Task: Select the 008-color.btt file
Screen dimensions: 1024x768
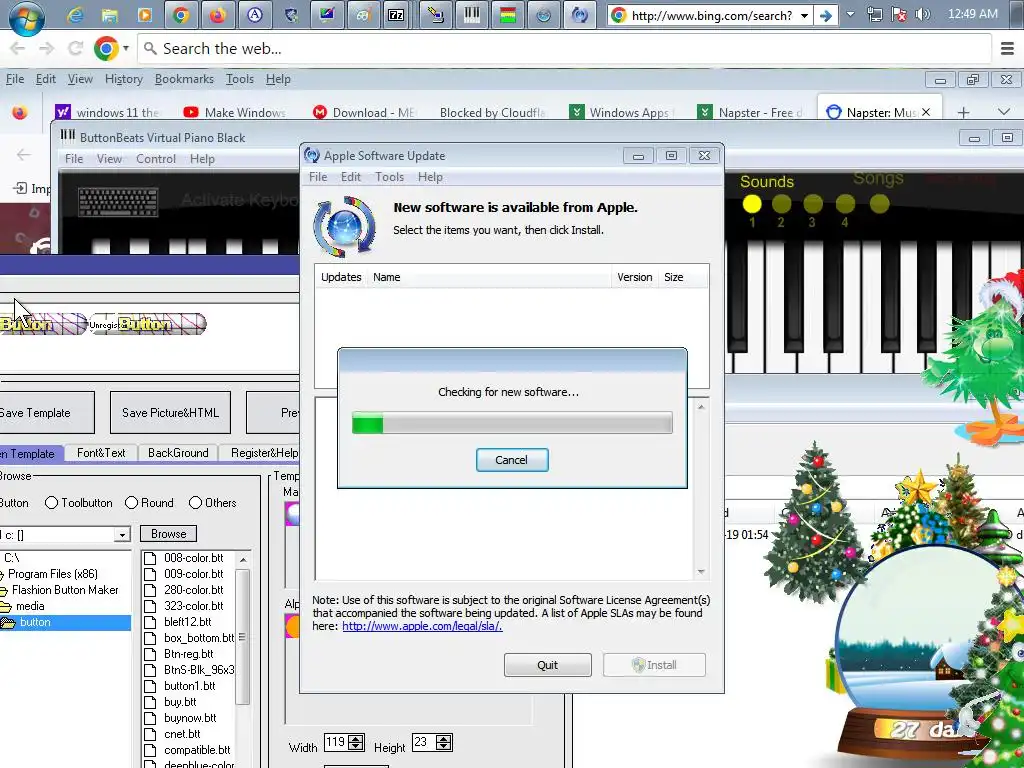Action: coord(193,558)
